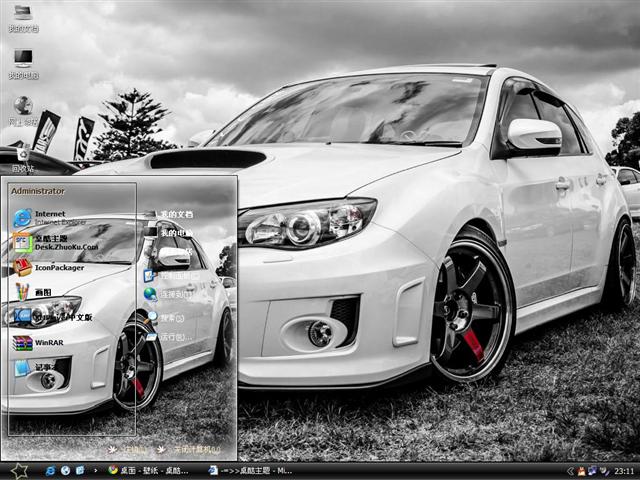Launch Internet Explorer from the quick launch bar
The image size is (640, 480).
point(50,471)
